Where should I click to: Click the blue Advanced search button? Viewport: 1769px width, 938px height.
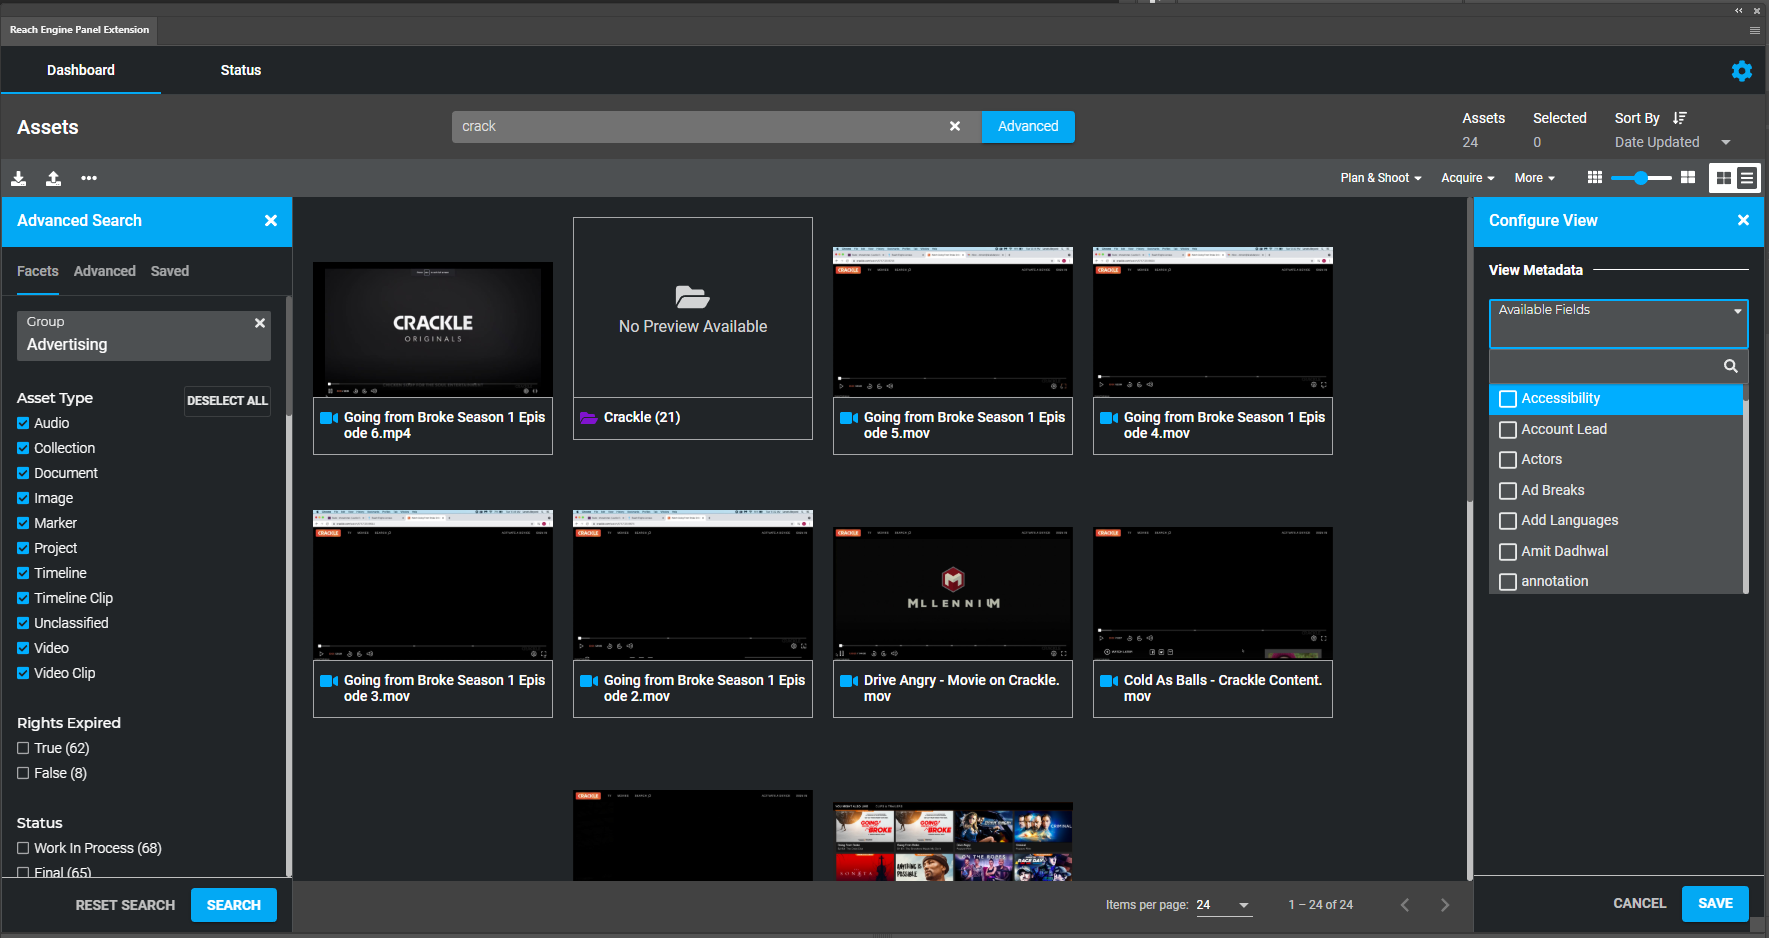[x=1028, y=126]
